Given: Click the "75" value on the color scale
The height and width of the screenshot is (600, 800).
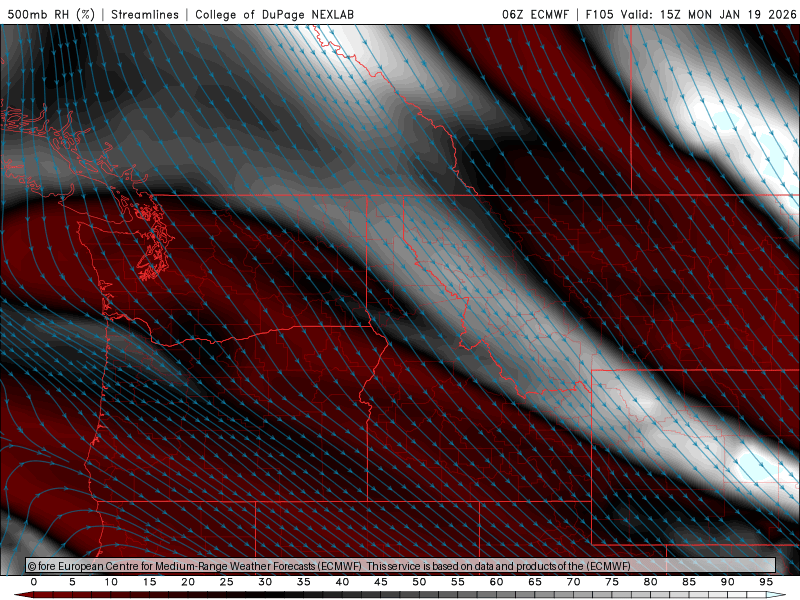Looking at the screenshot, I should [612, 582].
